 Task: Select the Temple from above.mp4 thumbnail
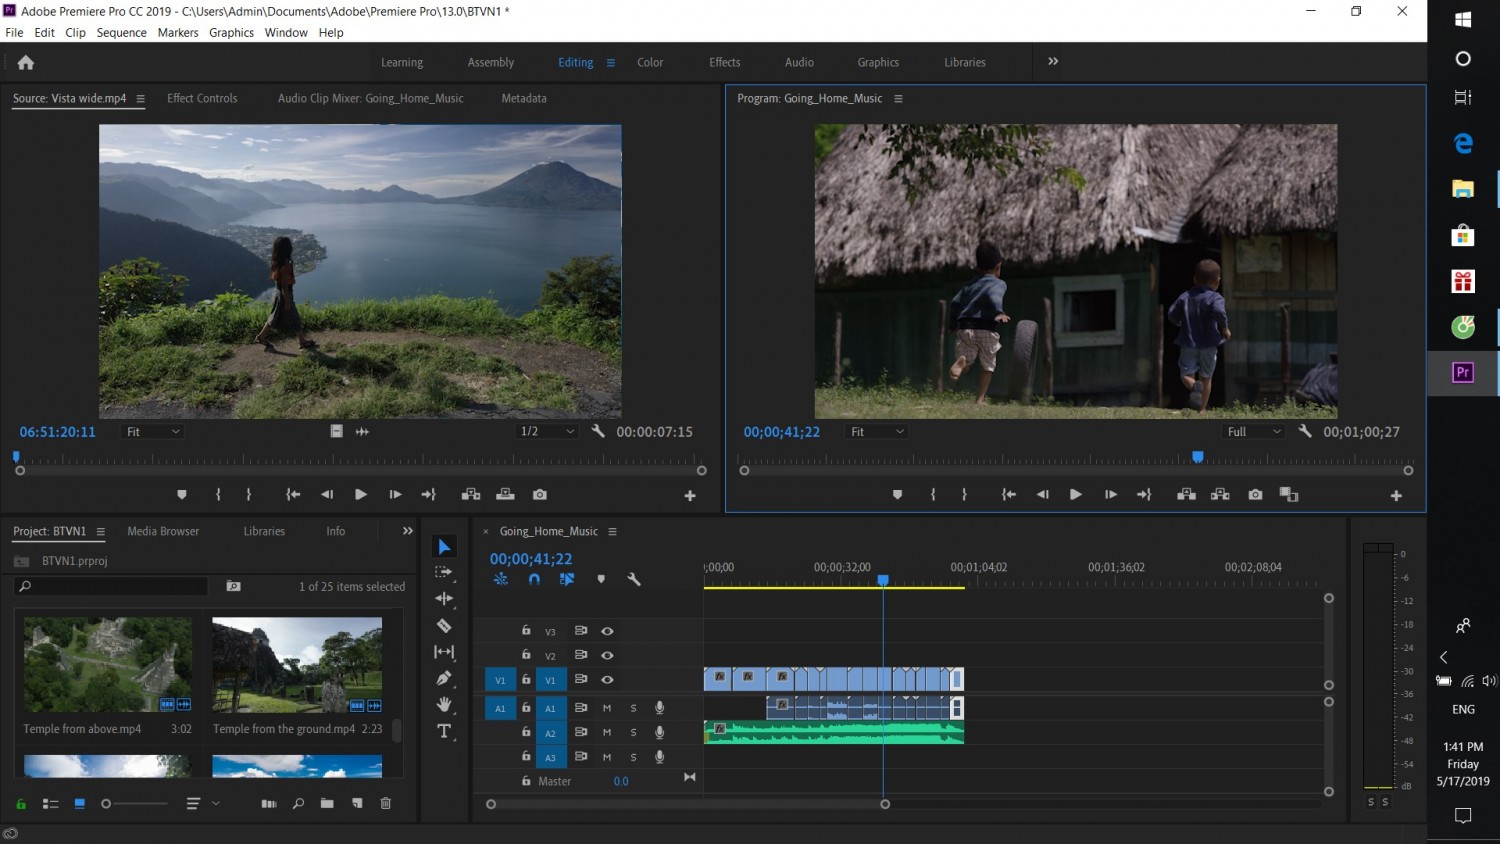108,665
